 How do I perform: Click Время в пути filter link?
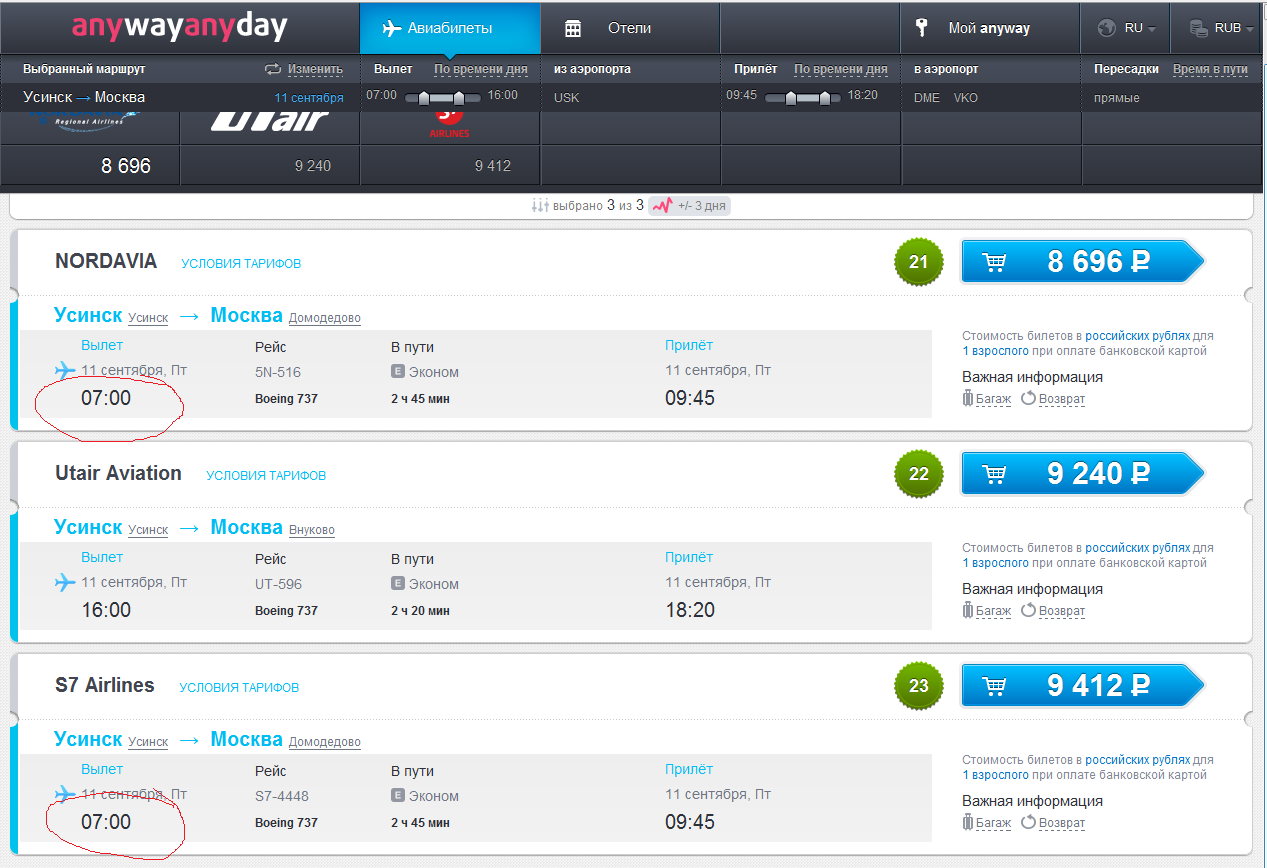[1210, 69]
